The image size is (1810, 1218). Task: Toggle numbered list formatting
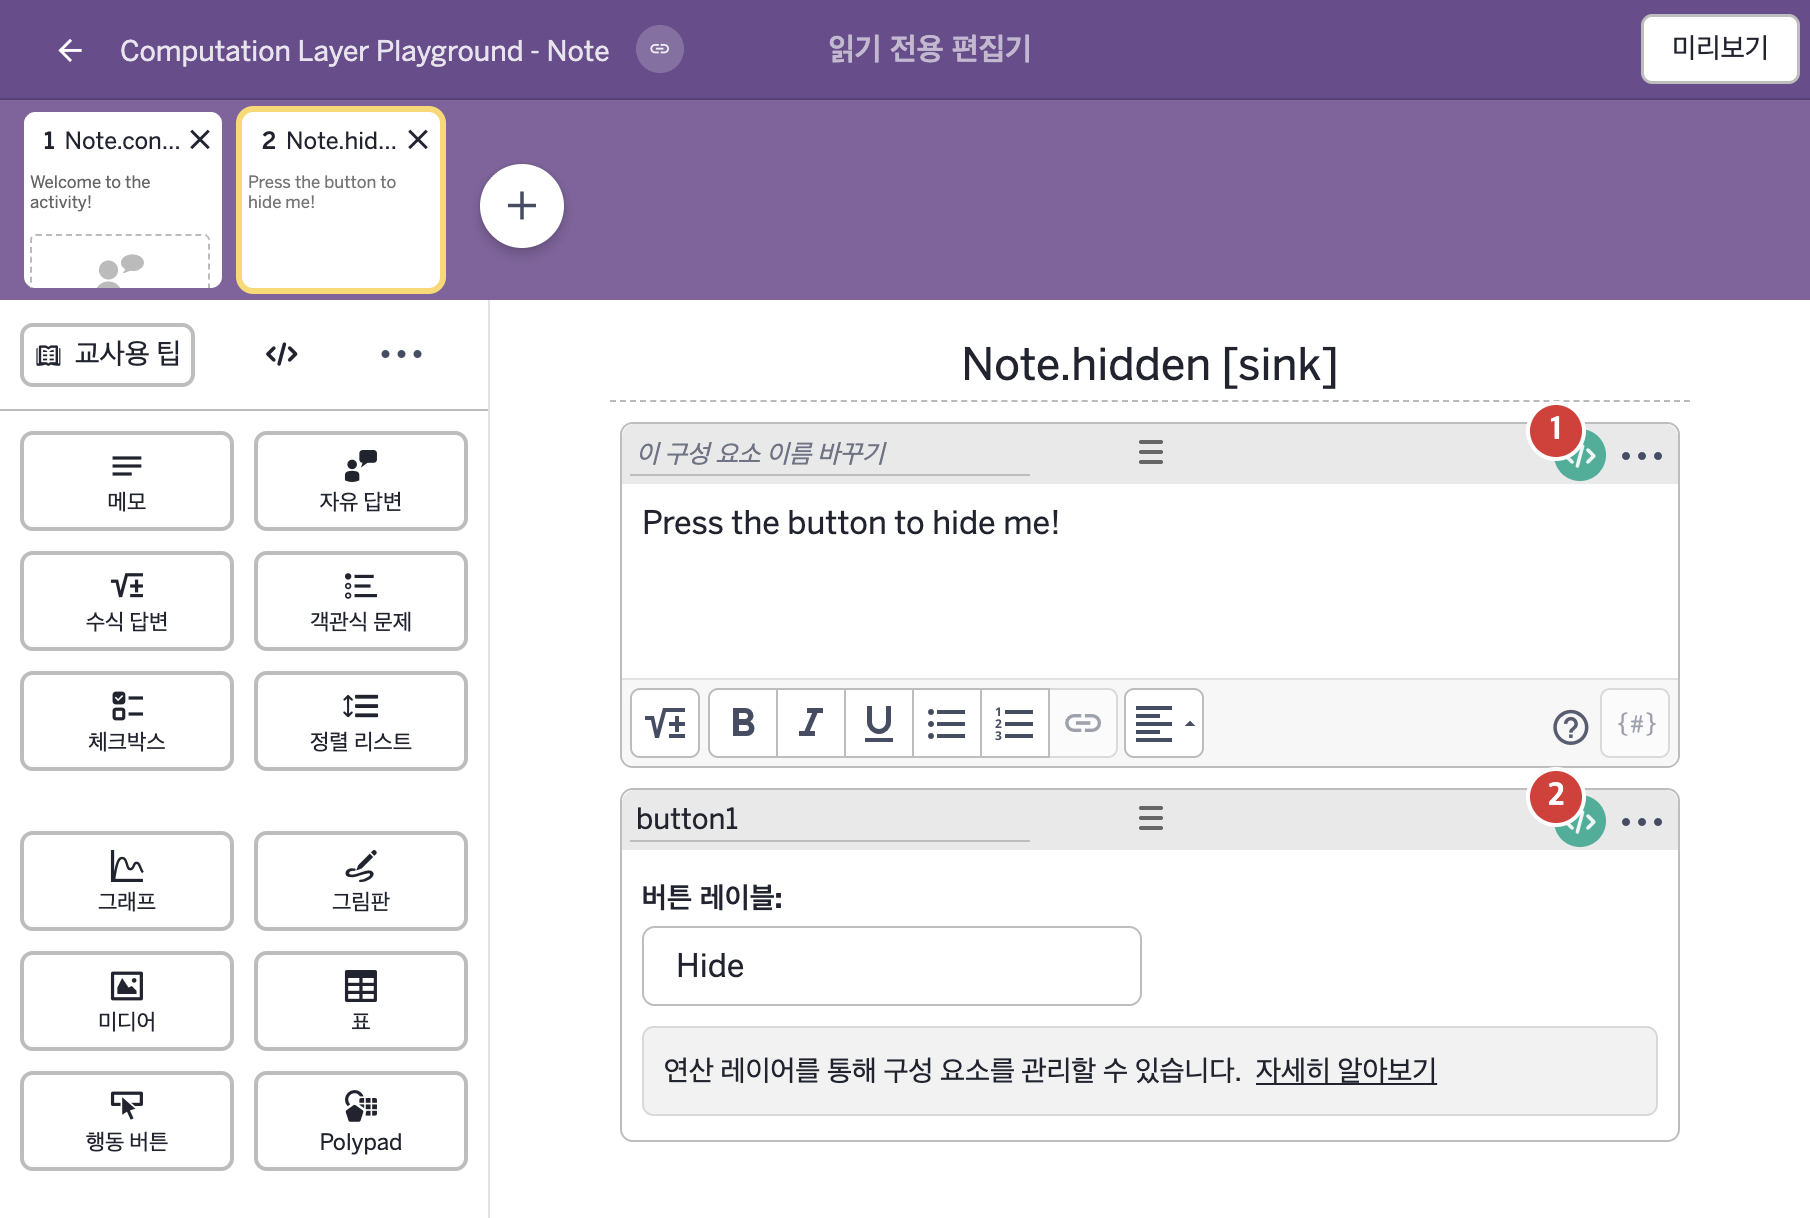1015,723
